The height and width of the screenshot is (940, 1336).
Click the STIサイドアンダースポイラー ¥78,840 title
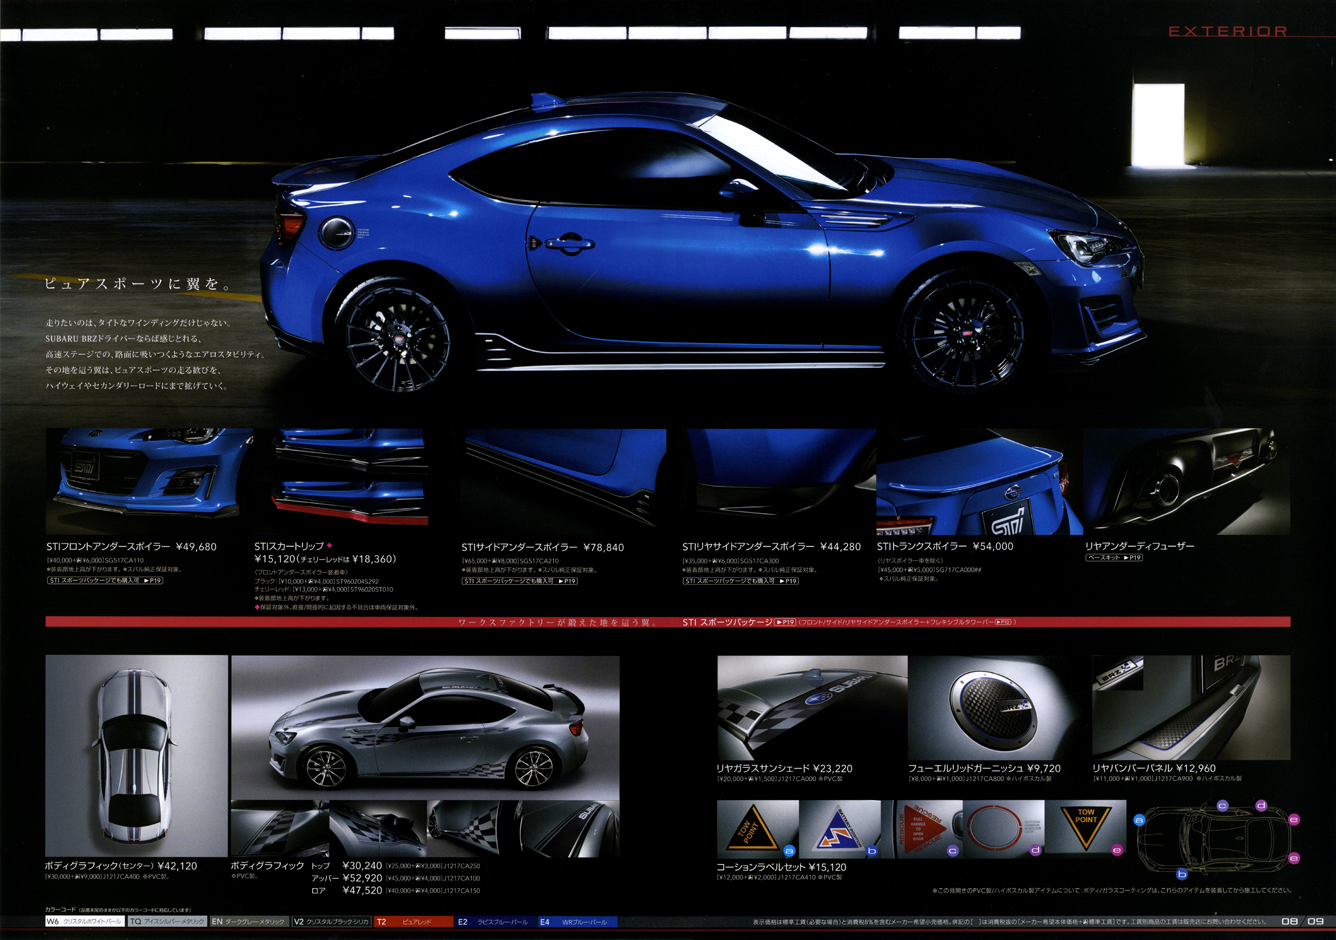[543, 547]
